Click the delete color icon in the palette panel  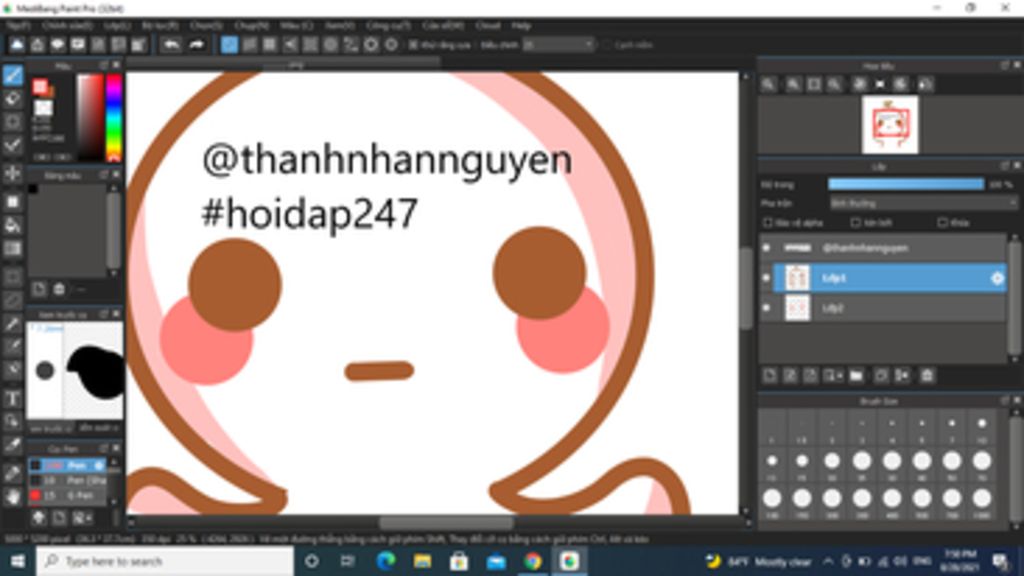59,289
